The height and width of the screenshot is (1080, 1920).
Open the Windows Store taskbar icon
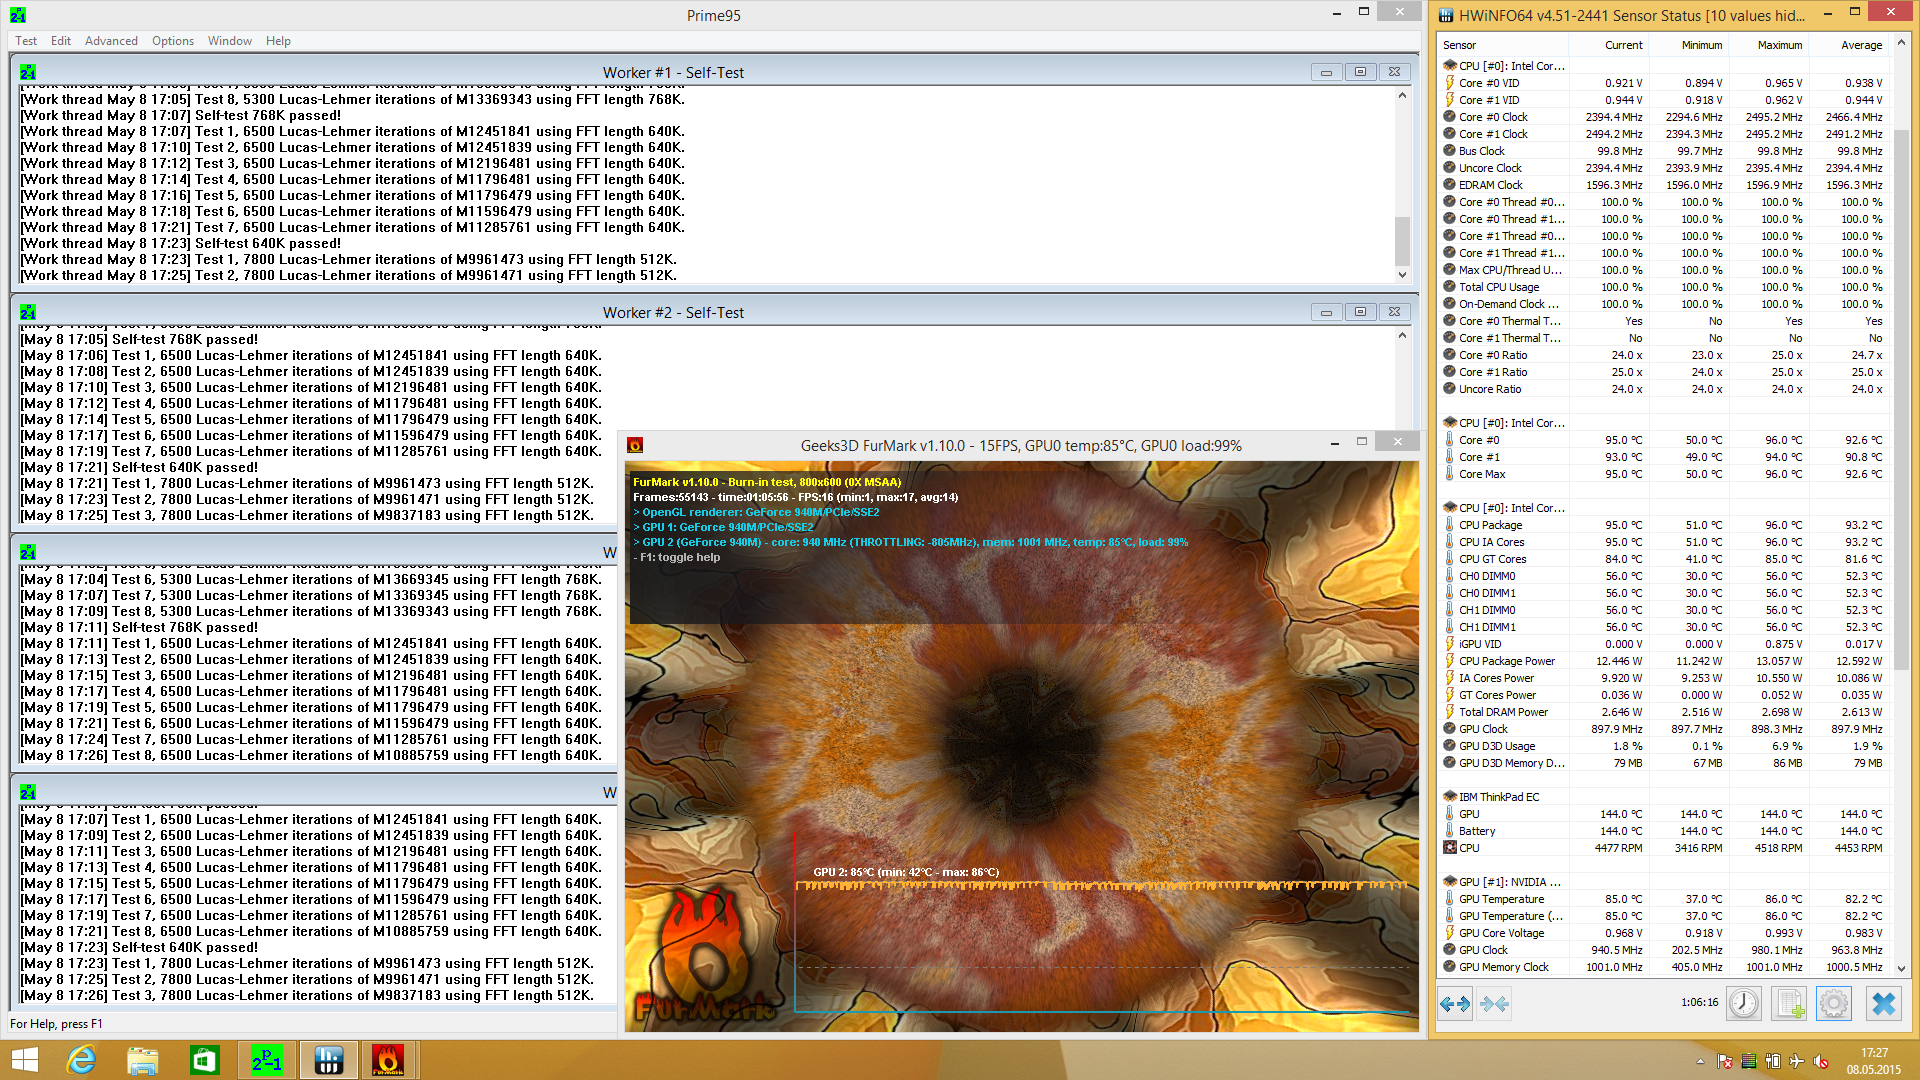click(x=204, y=1060)
